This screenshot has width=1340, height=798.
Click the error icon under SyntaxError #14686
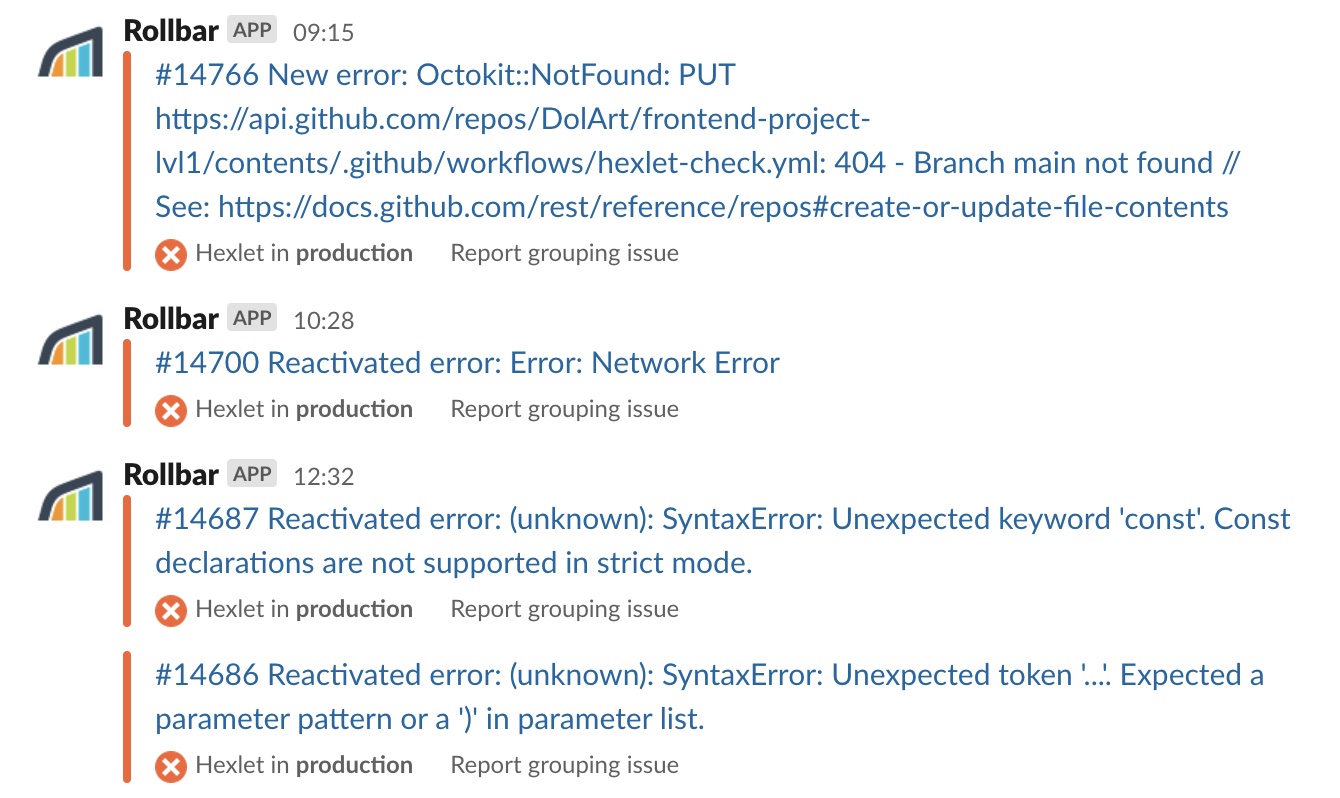point(170,766)
